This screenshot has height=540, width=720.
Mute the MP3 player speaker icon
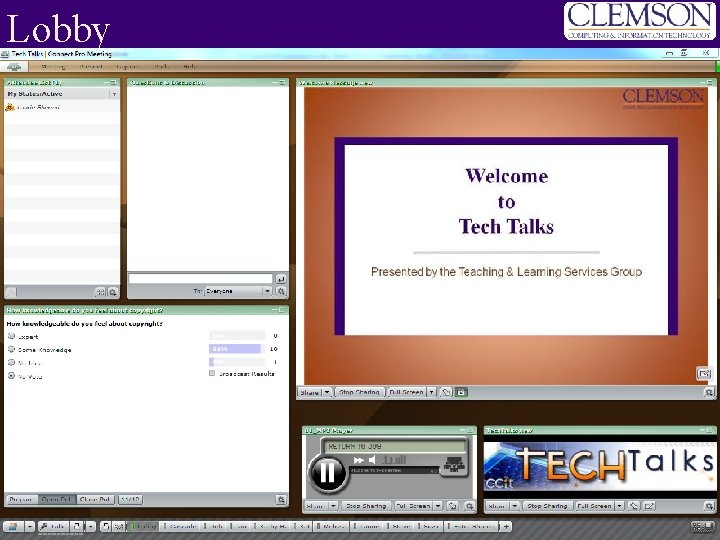(x=372, y=460)
